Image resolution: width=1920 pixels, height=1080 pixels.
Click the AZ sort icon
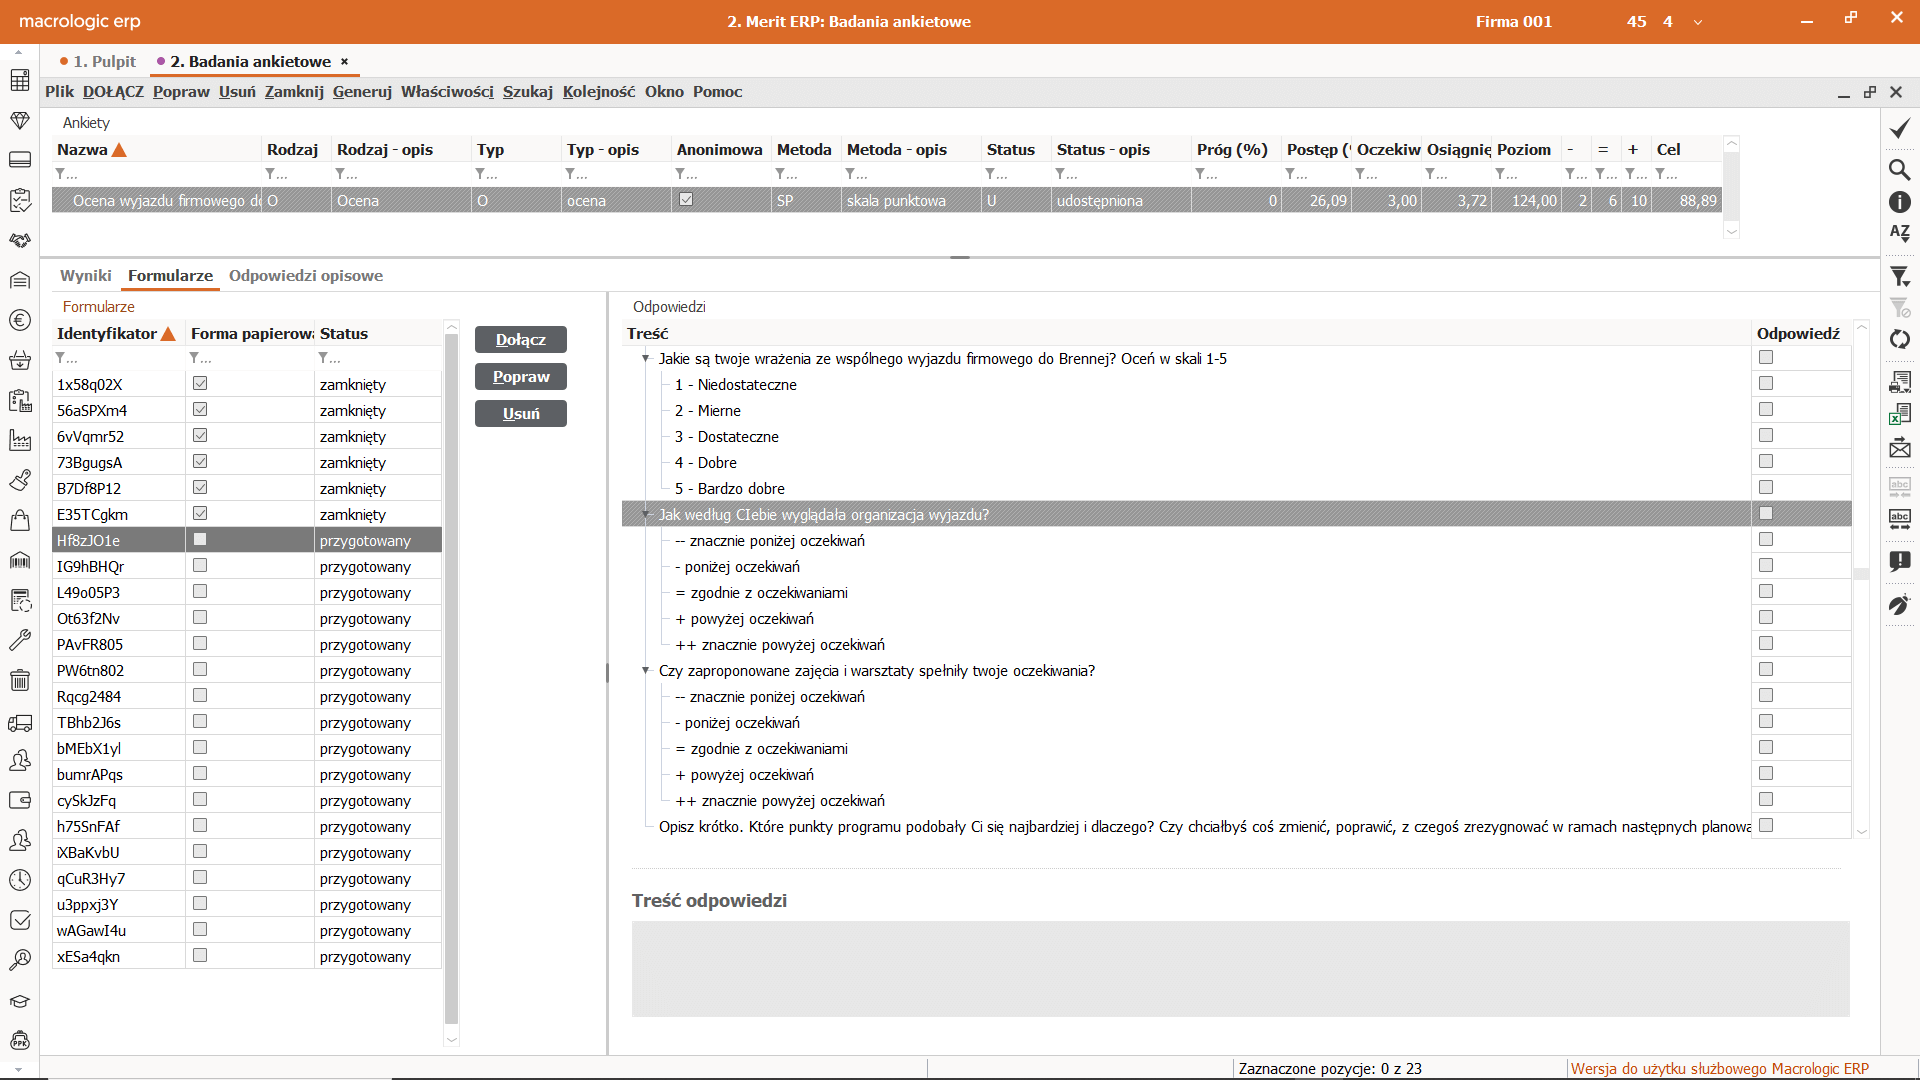[1899, 233]
